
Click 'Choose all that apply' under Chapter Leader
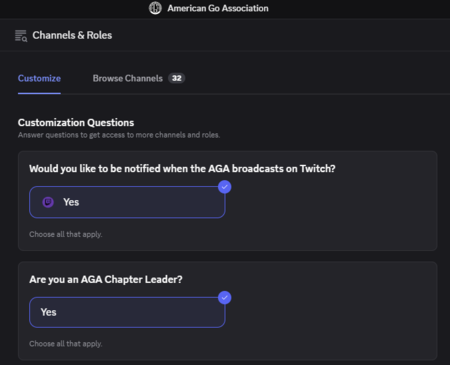pyautogui.click(x=66, y=344)
